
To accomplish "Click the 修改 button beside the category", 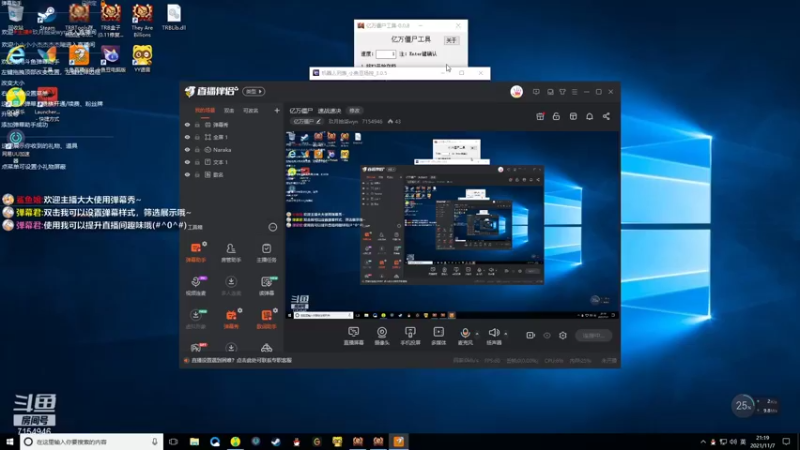I will point(355,110).
